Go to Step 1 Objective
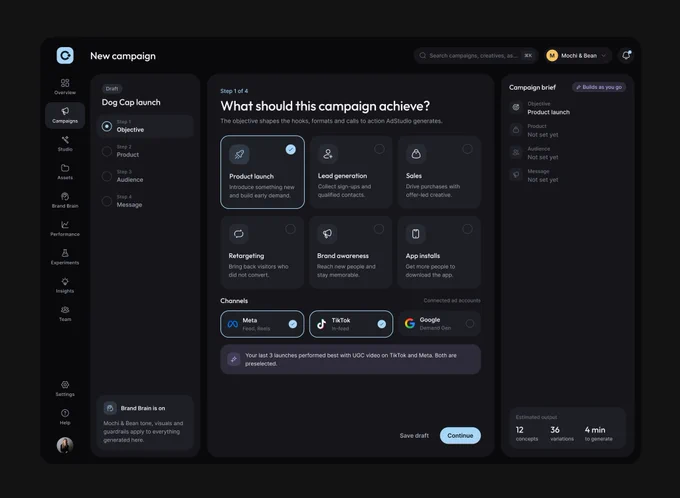 145,126
